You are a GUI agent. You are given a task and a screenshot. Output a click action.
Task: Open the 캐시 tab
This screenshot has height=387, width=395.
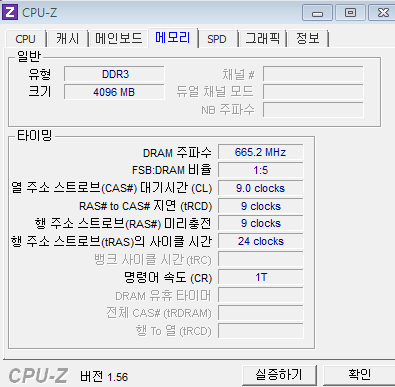click(x=68, y=39)
